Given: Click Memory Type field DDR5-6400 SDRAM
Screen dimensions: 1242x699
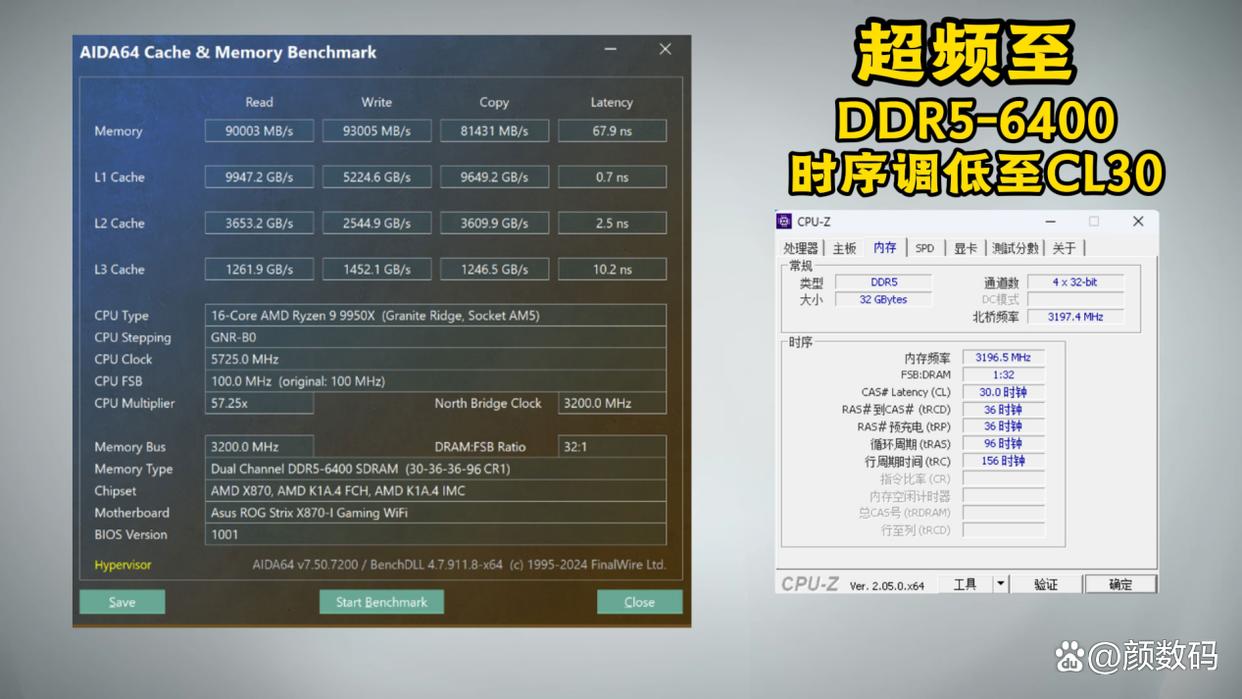Looking at the screenshot, I should point(436,469).
